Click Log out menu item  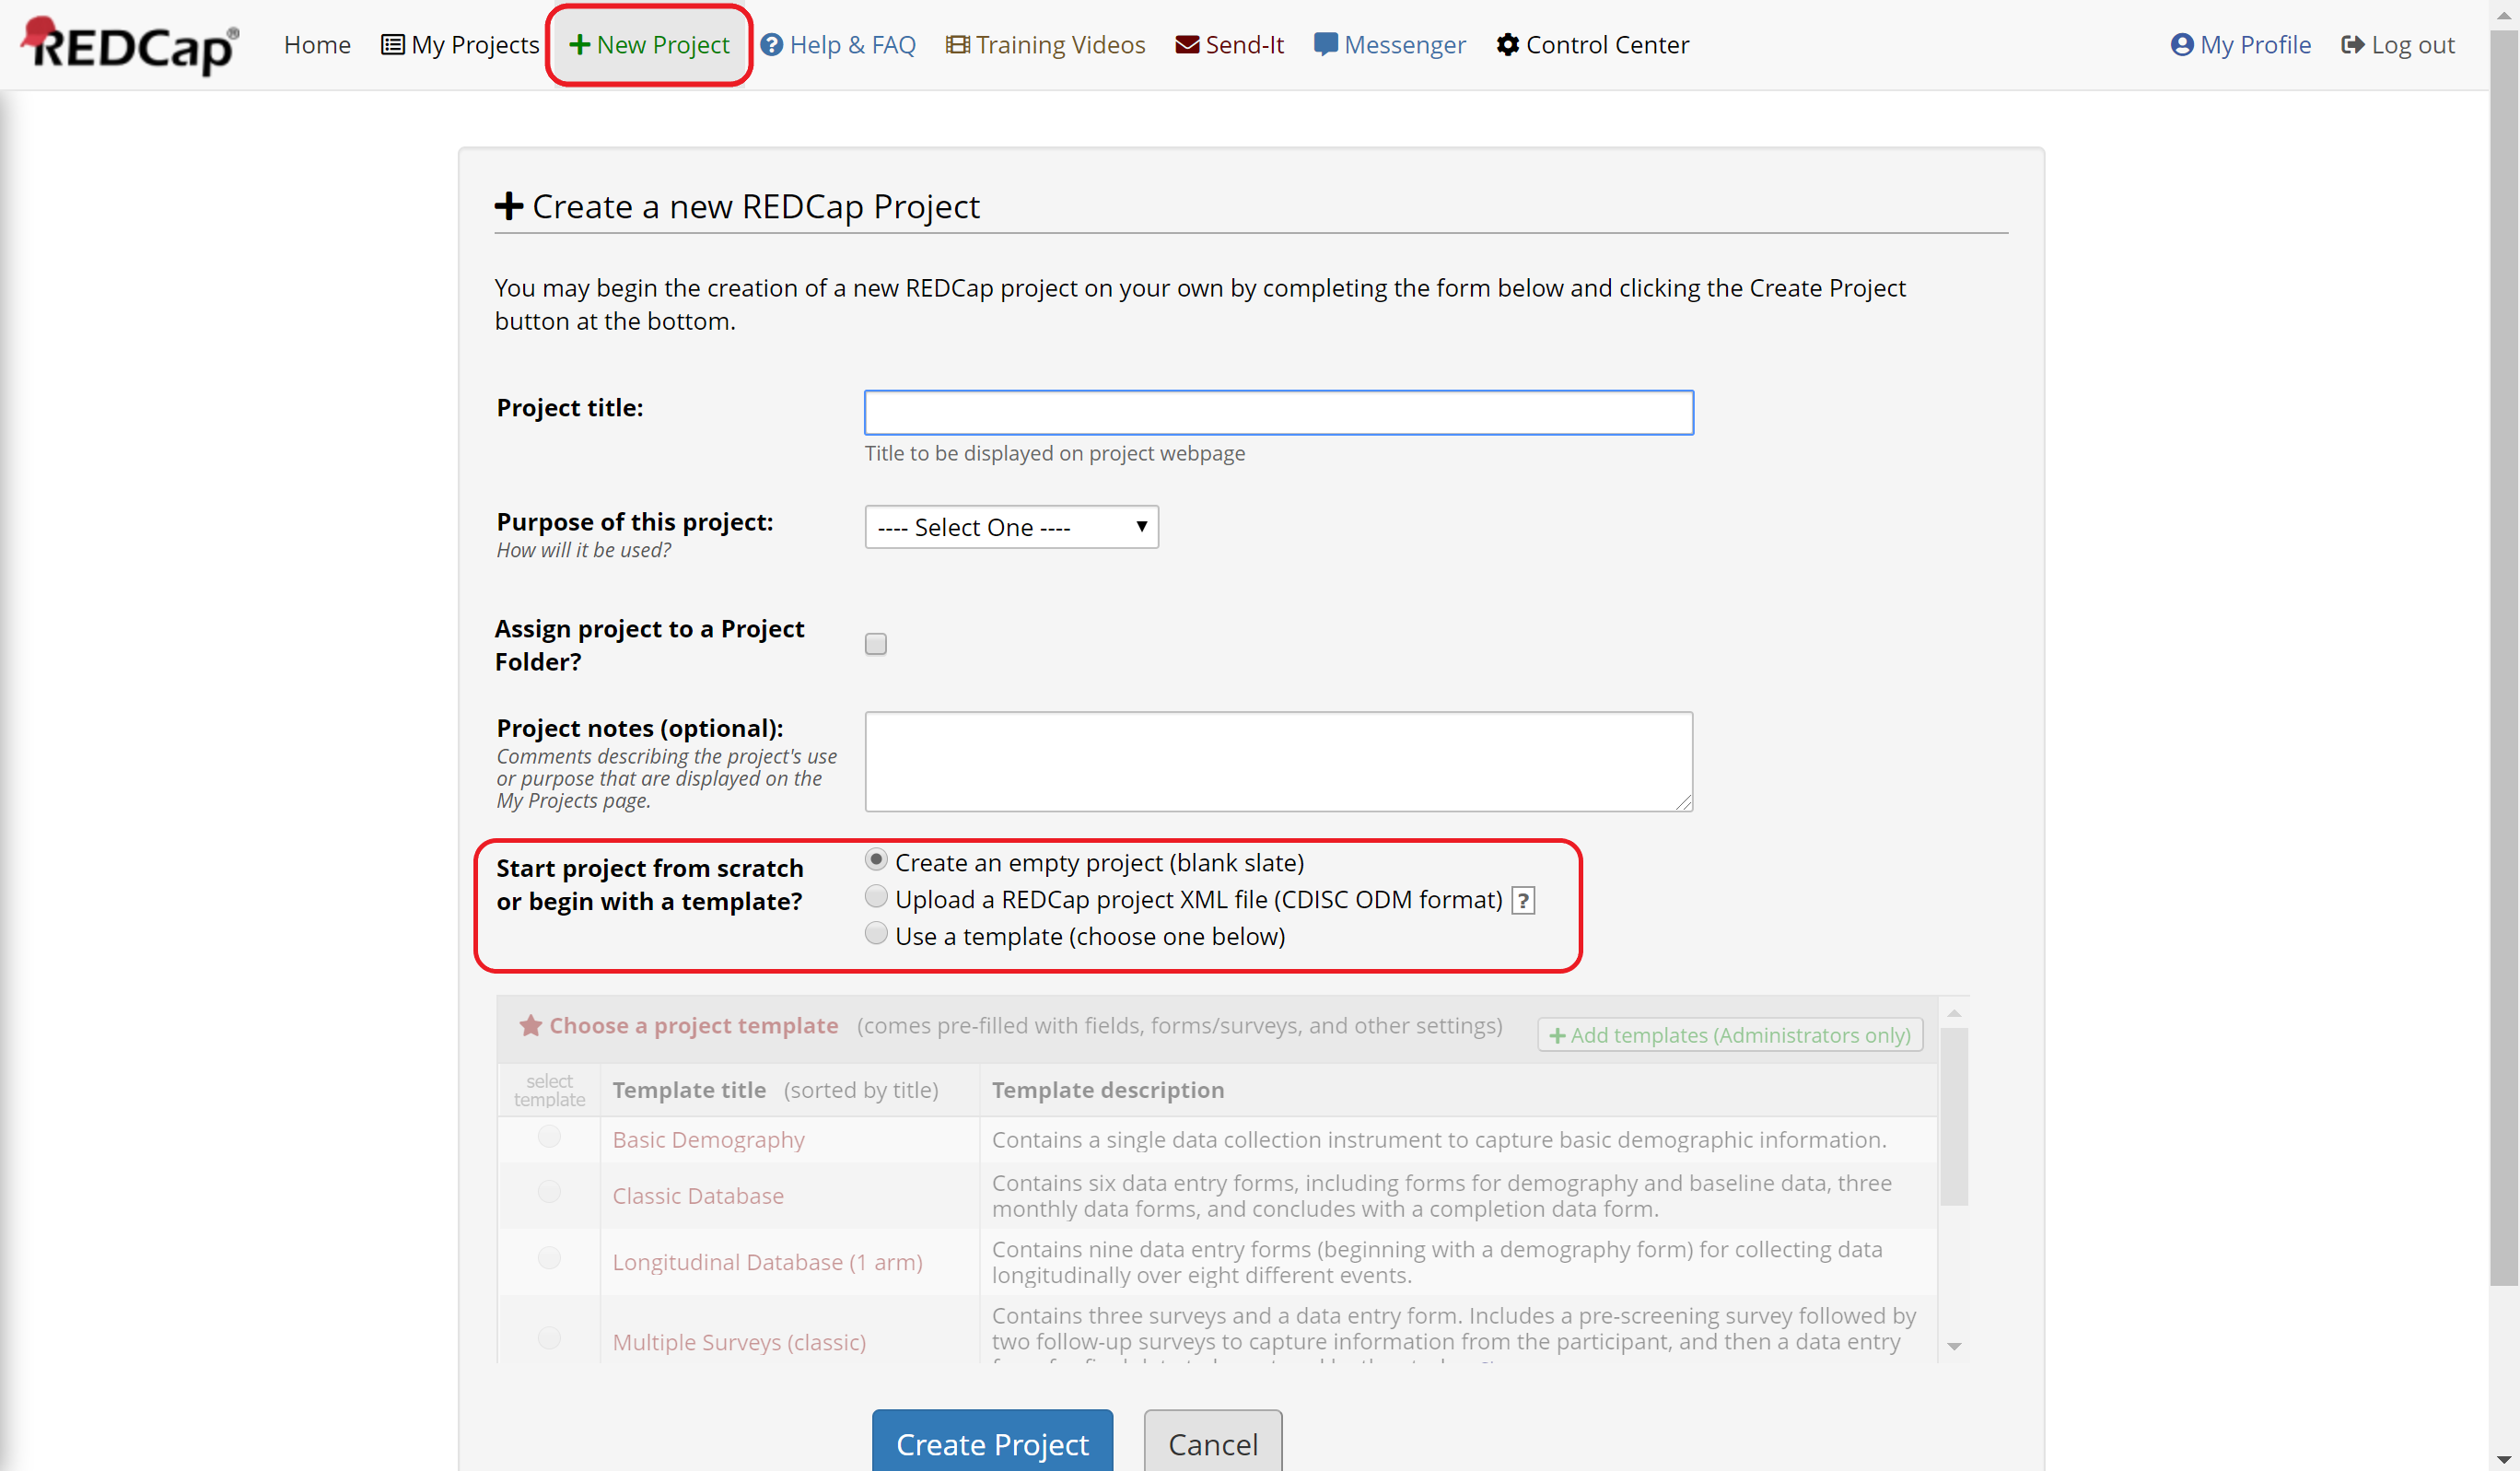point(2408,44)
